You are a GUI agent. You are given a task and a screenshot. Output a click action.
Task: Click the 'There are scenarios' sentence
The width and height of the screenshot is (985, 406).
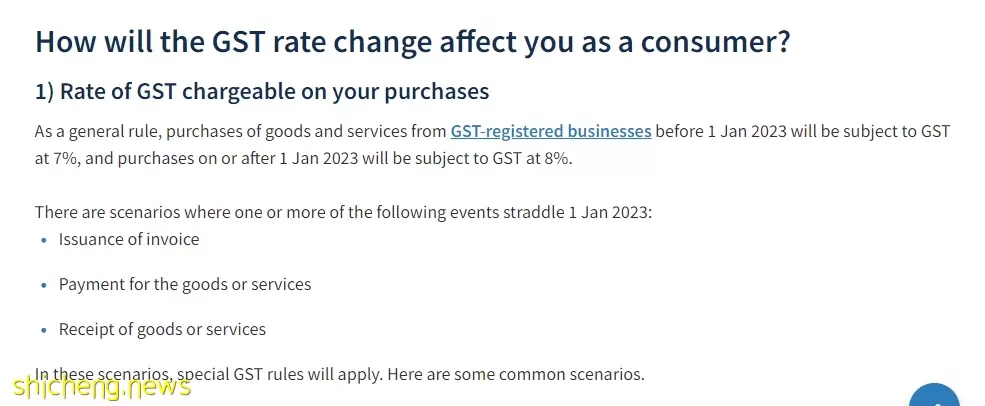coord(344,212)
